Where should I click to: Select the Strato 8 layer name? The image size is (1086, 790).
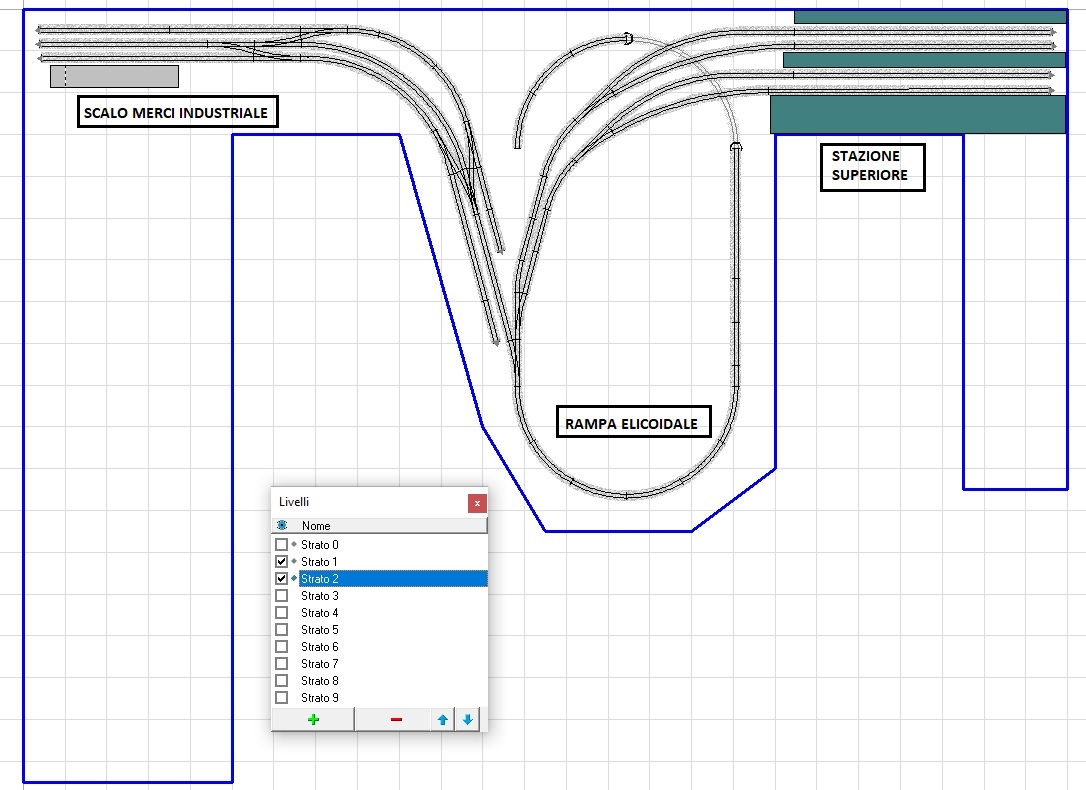tap(320, 681)
